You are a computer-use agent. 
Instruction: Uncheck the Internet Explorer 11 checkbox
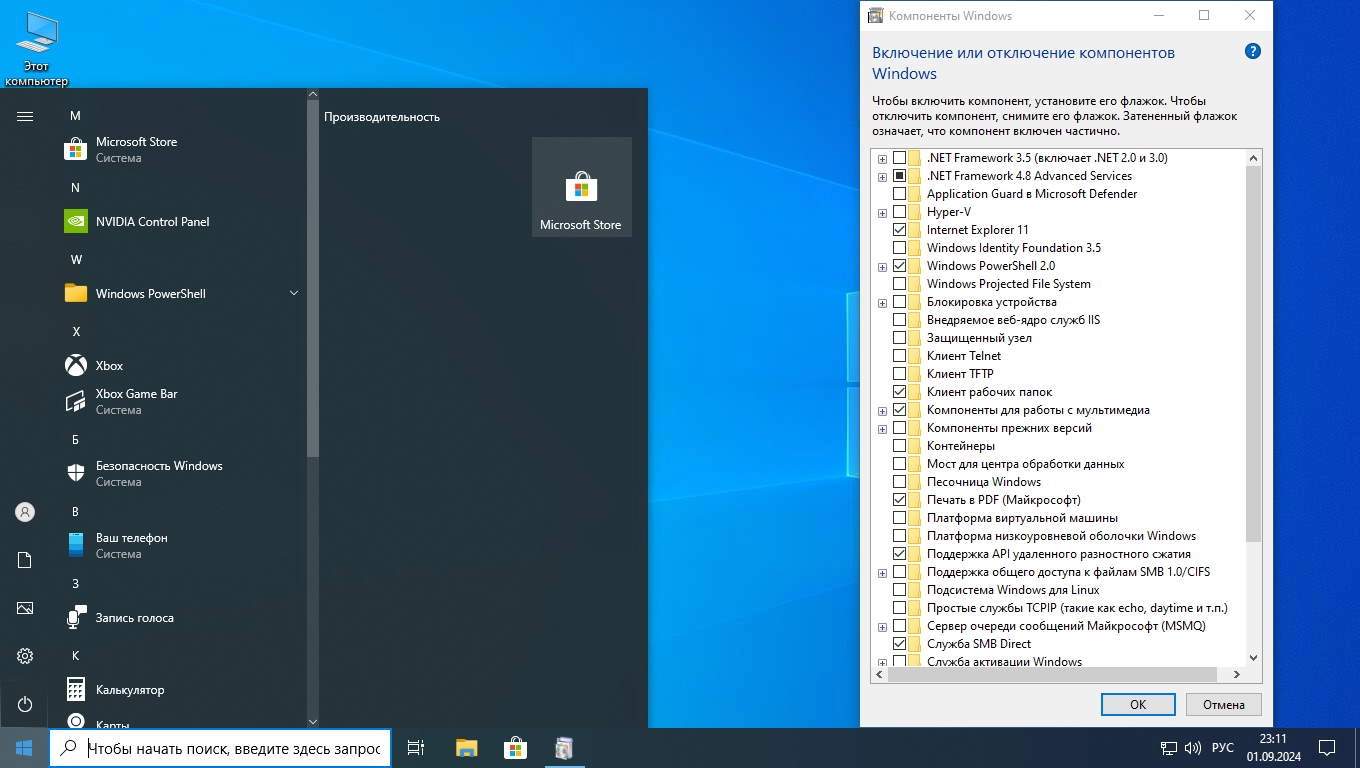[899, 230]
